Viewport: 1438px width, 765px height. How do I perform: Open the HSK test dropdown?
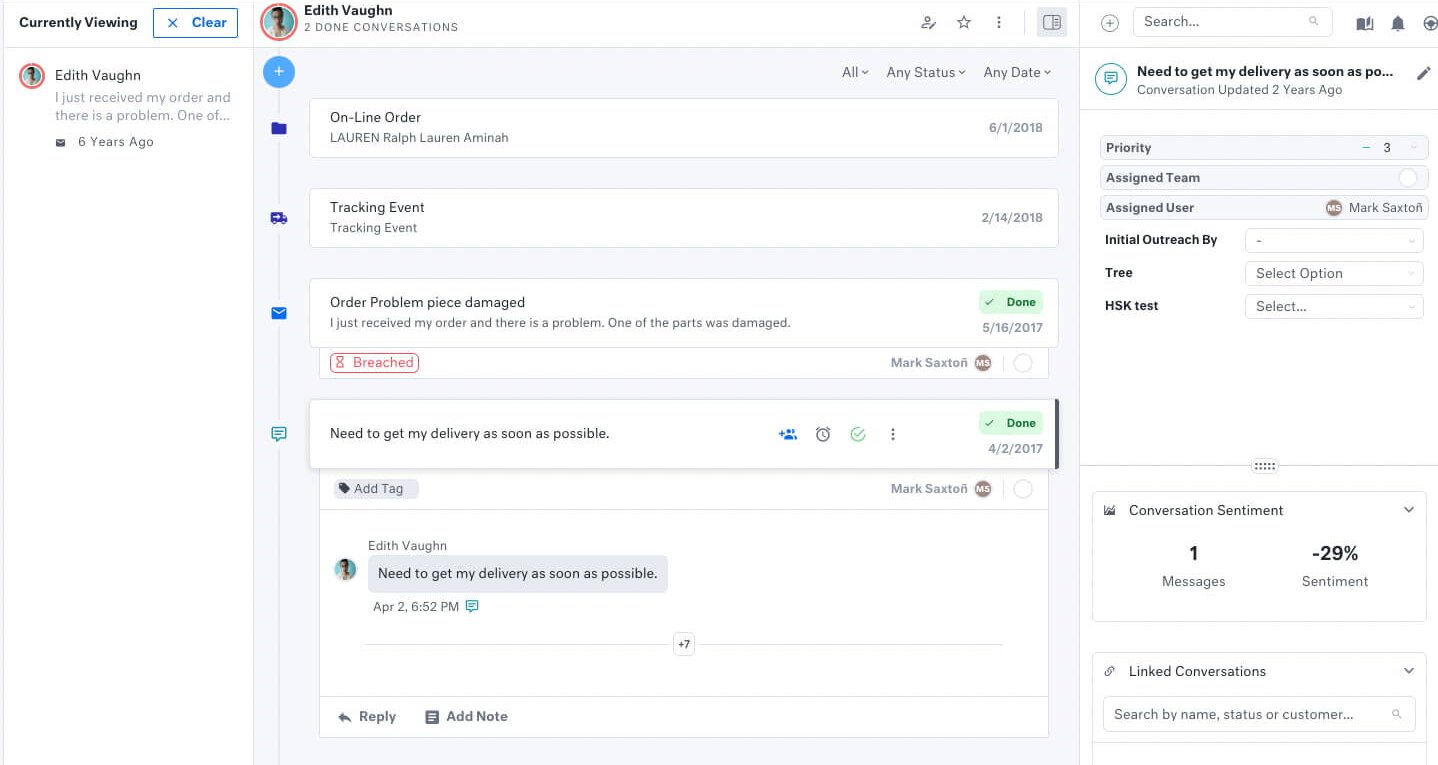(x=1334, y=307)
